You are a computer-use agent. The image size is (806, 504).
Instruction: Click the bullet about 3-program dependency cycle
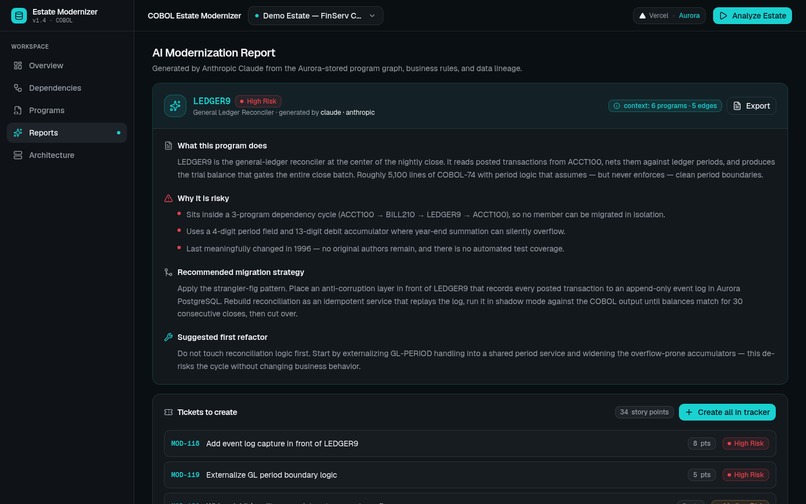click(x=426, y=215)
